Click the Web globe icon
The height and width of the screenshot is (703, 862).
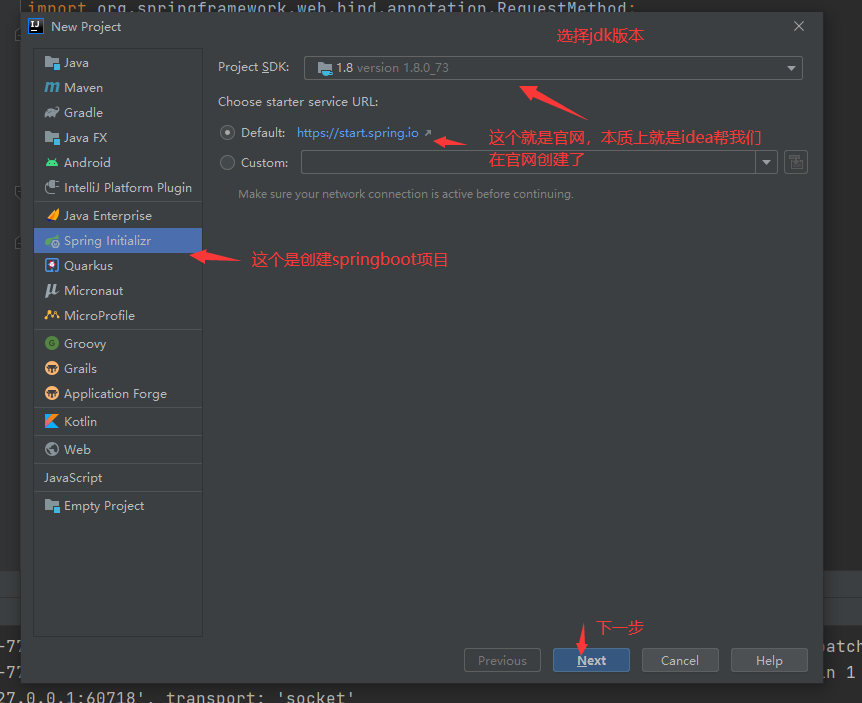point(52,449)
